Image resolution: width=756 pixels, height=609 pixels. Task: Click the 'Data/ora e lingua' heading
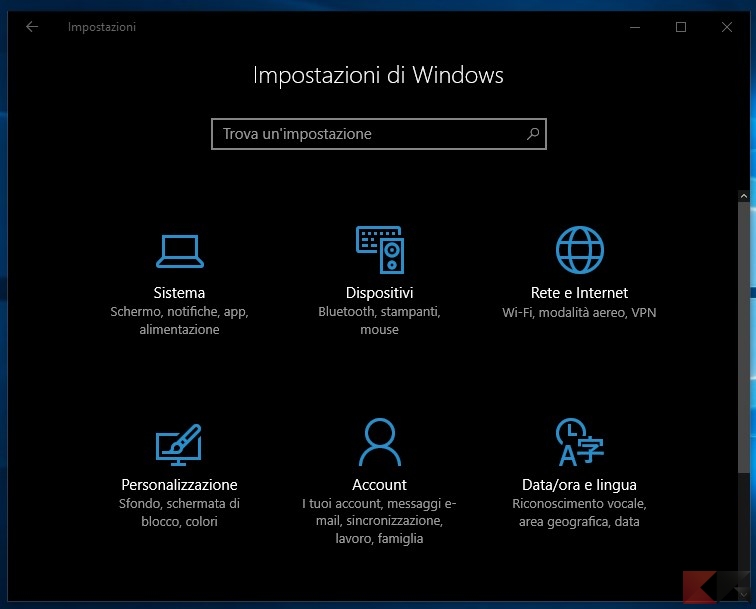pos(579,485)
